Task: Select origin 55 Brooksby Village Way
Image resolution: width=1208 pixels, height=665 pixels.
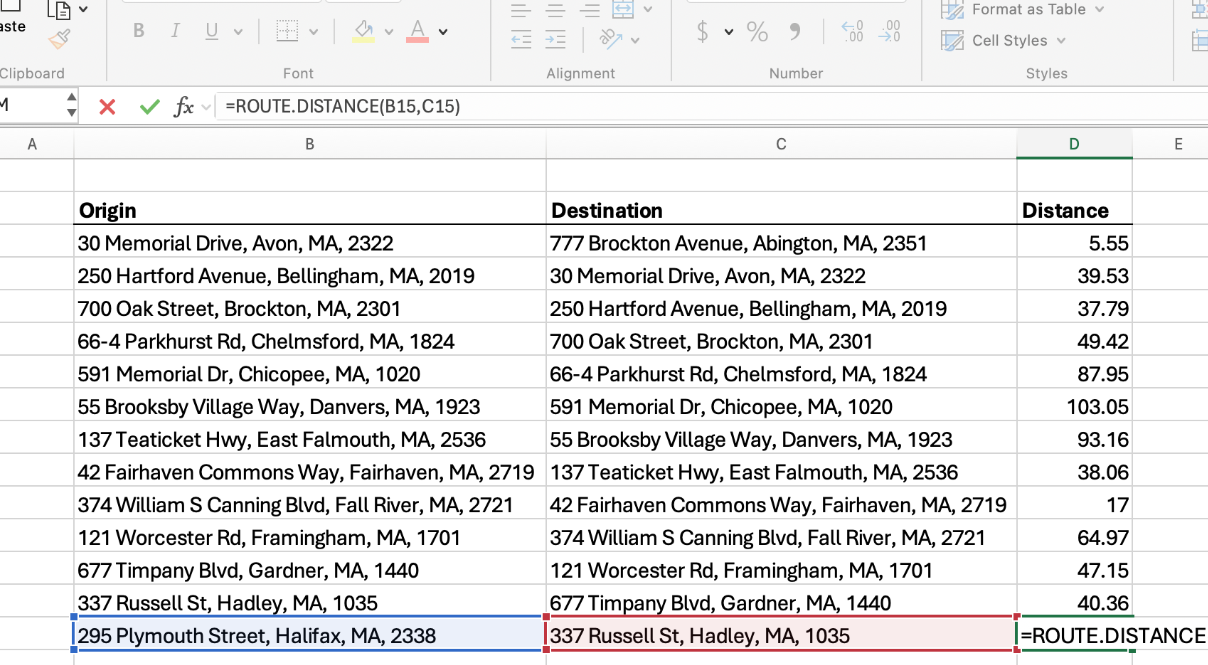Action: tap(310, 407)
